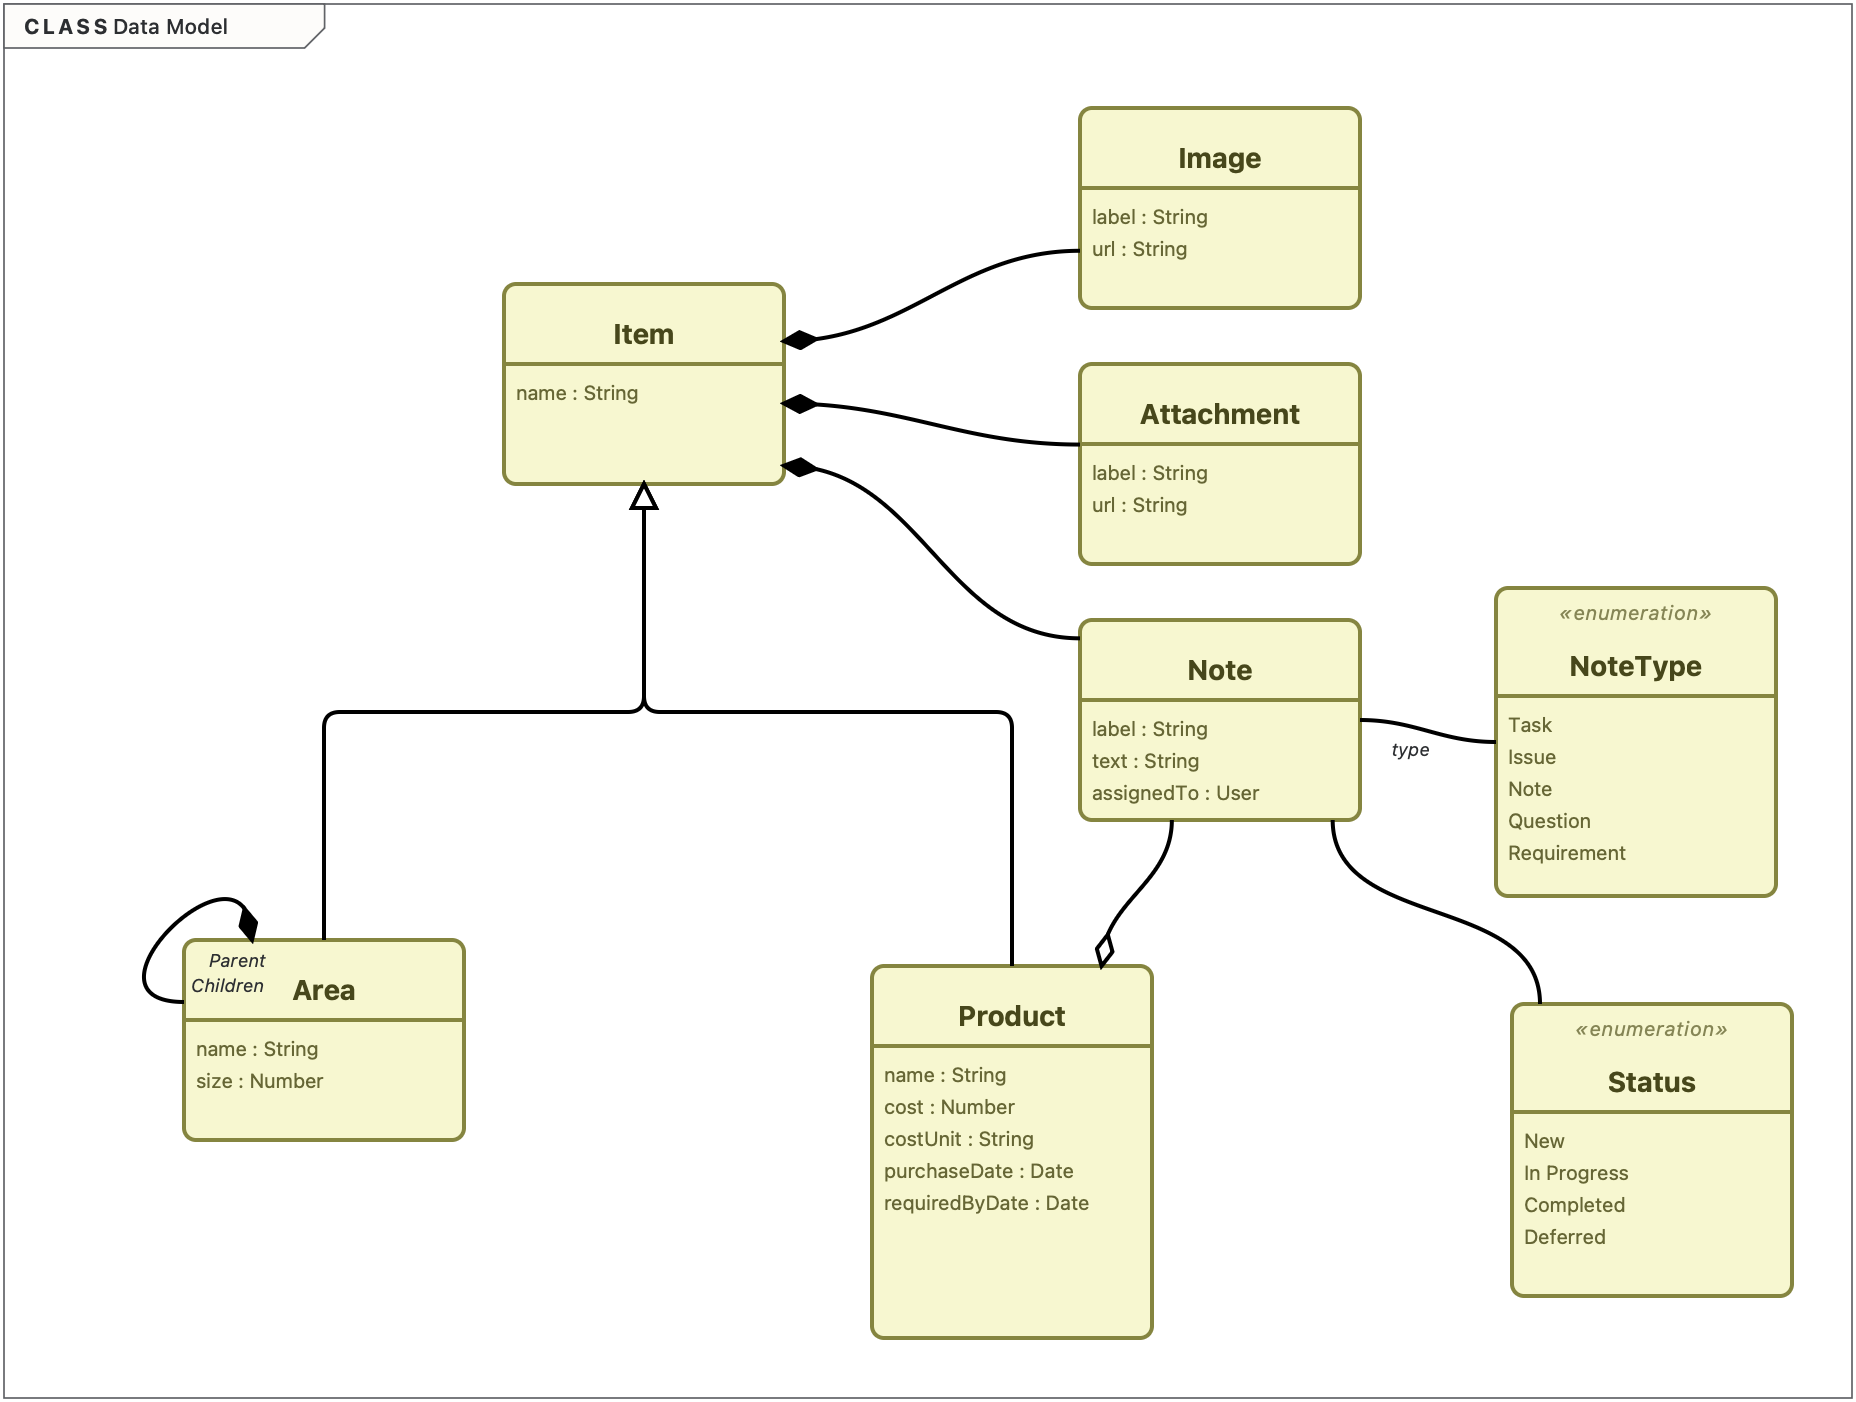
Task: Click 'costUnit : String' in Product class
Action: point(958,1139)
